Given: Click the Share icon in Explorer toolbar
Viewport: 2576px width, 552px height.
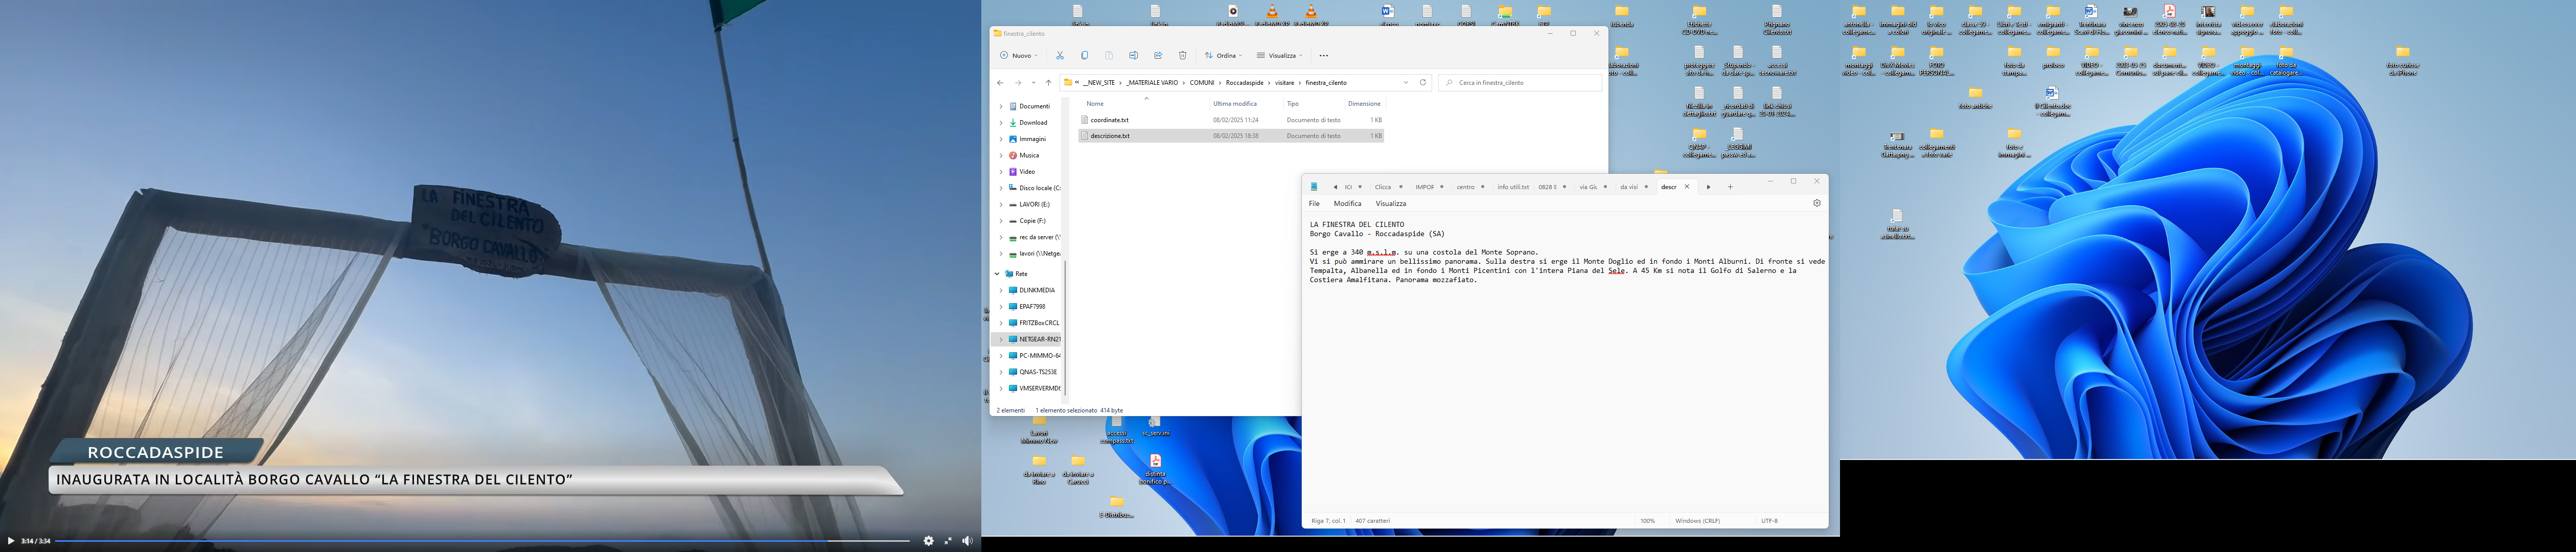Looking at the screenshot, I should 1158,56.
